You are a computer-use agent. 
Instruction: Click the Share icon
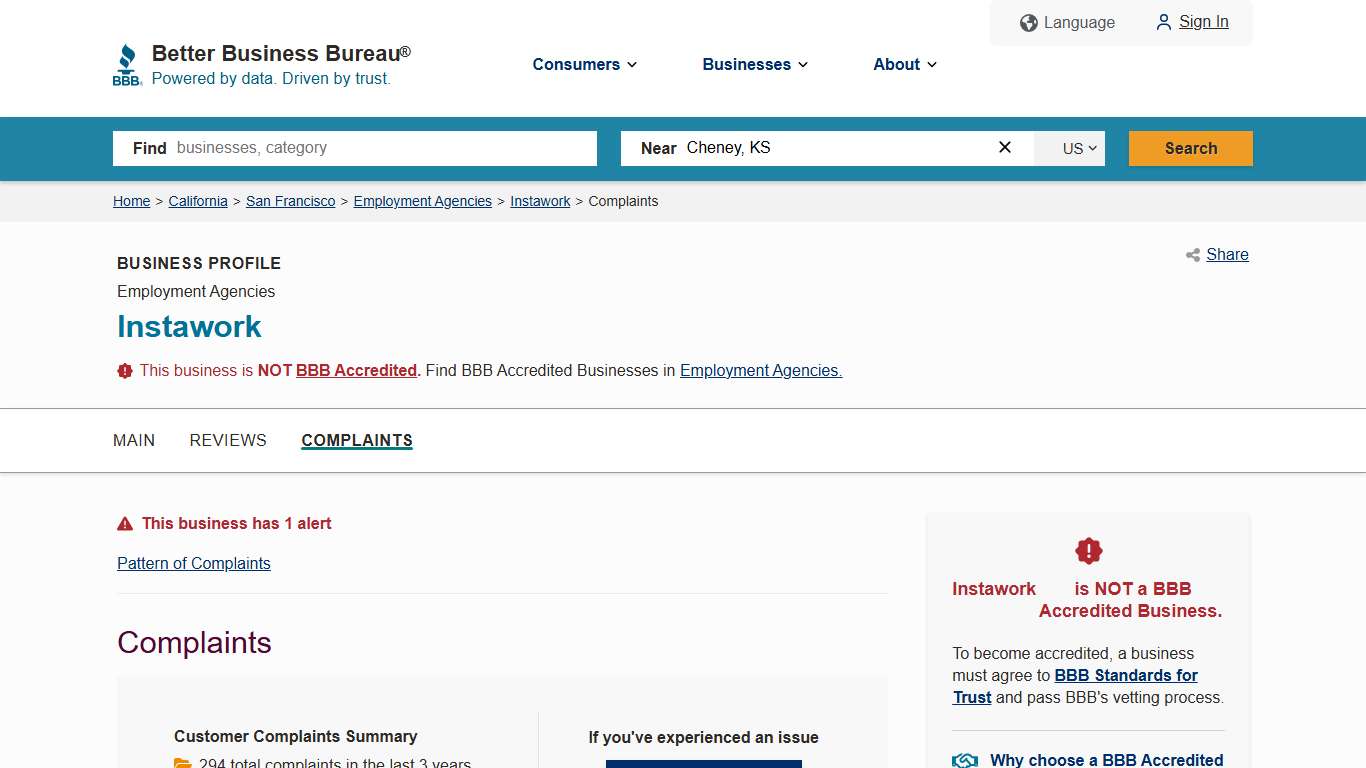(x=1191, y=255)
